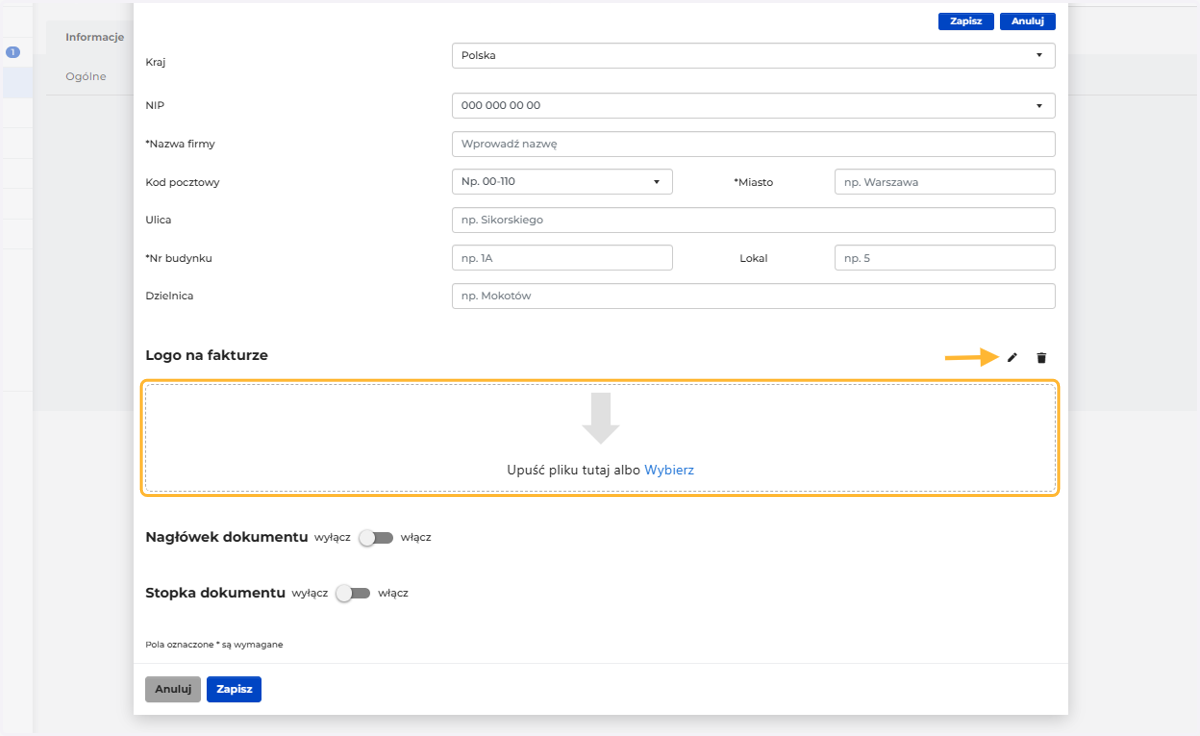Click the Lokal input field
1200x736 pixels.
945,258
